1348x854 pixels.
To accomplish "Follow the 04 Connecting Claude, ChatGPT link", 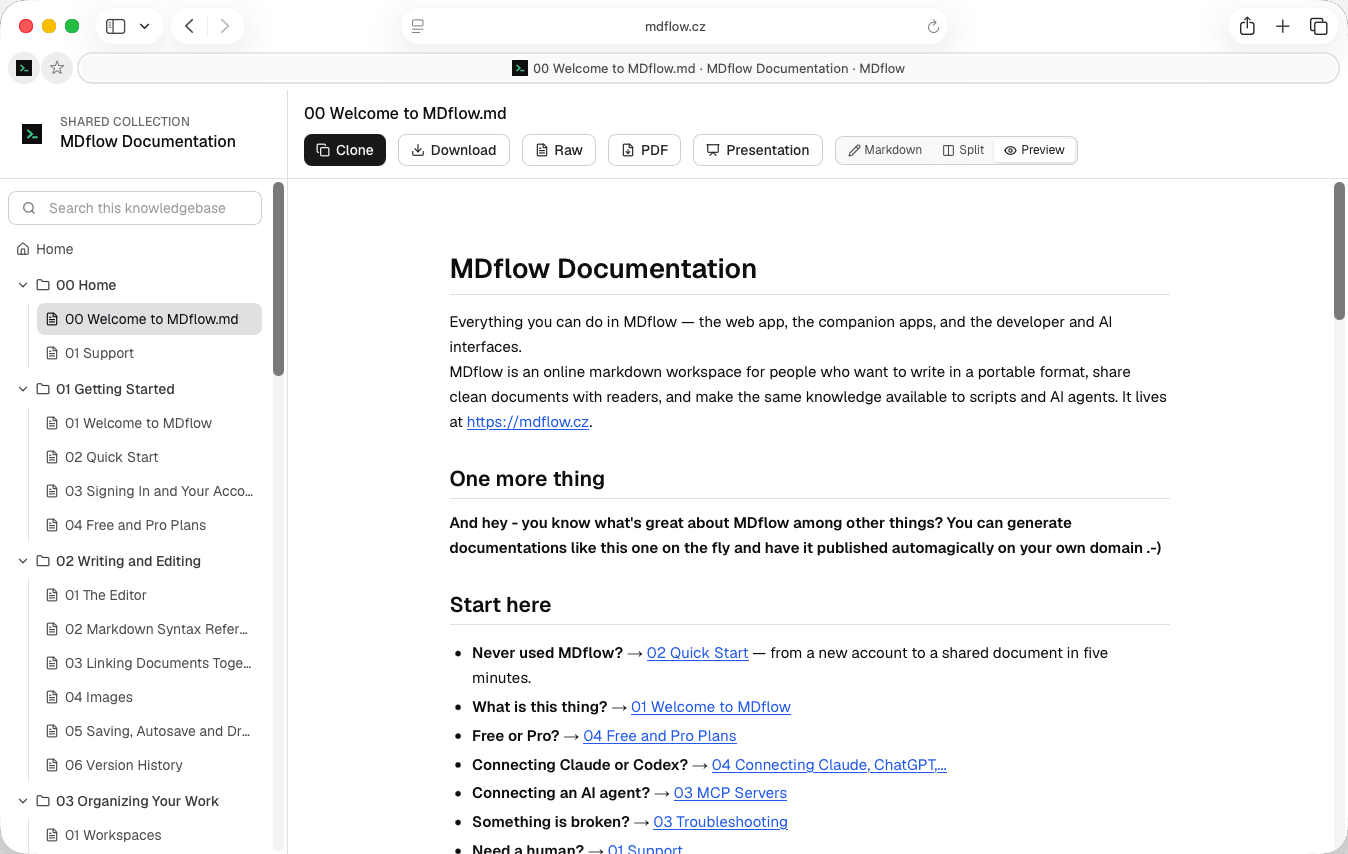I will [829, 765].
